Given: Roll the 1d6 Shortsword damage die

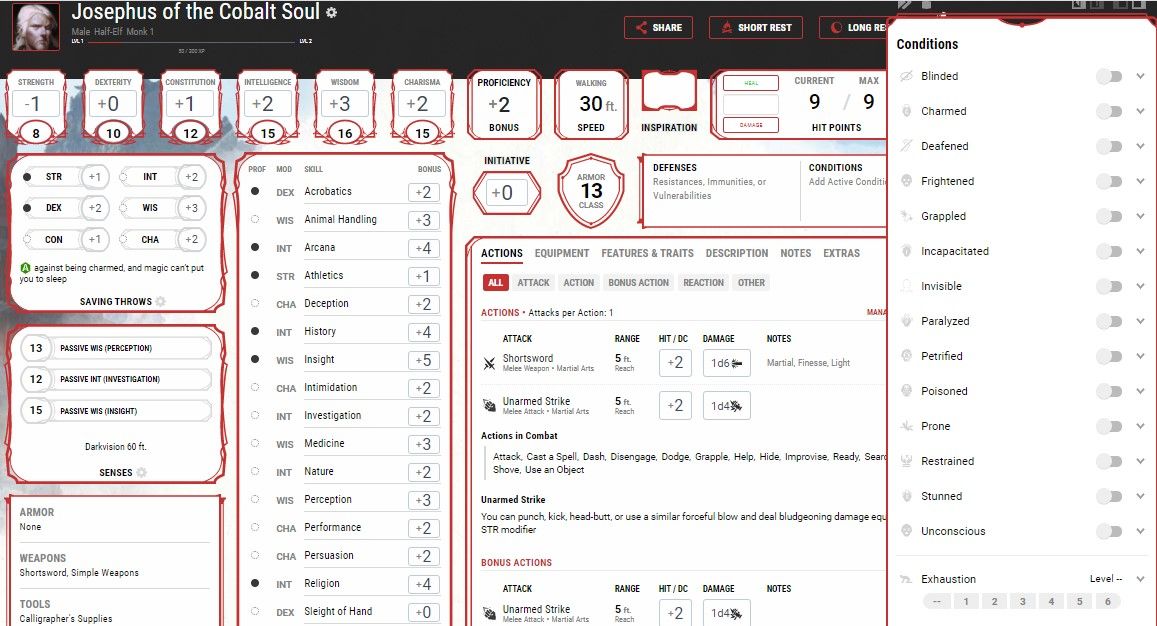Looking at the screenshot, I should tap(727, 363).
